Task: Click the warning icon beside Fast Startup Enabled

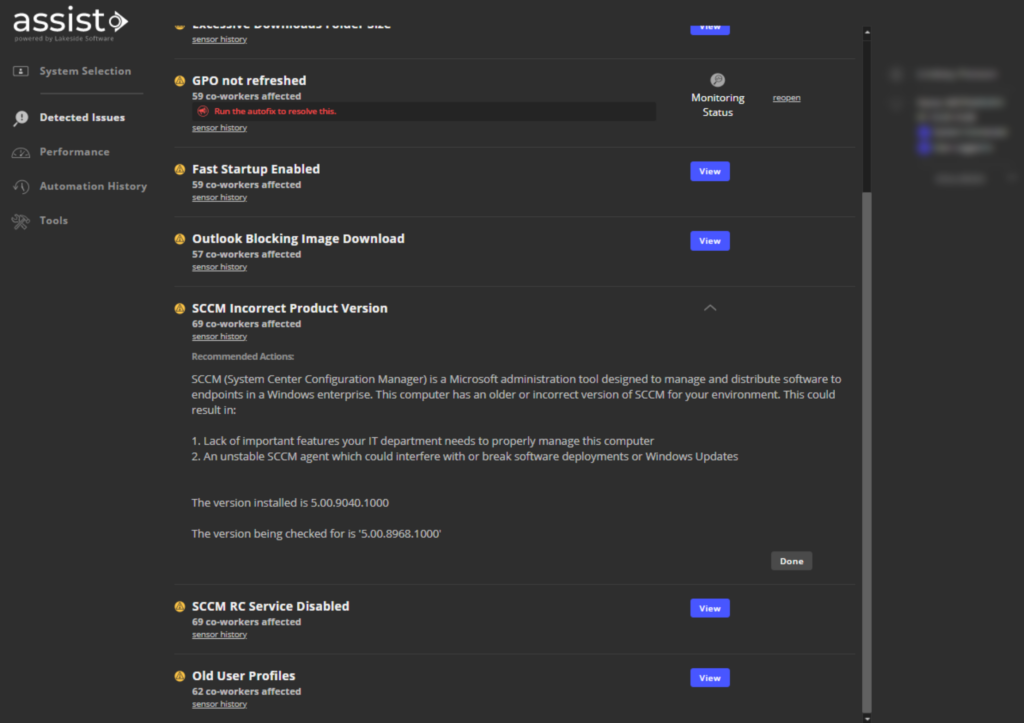Action: [x=180, y=170]
